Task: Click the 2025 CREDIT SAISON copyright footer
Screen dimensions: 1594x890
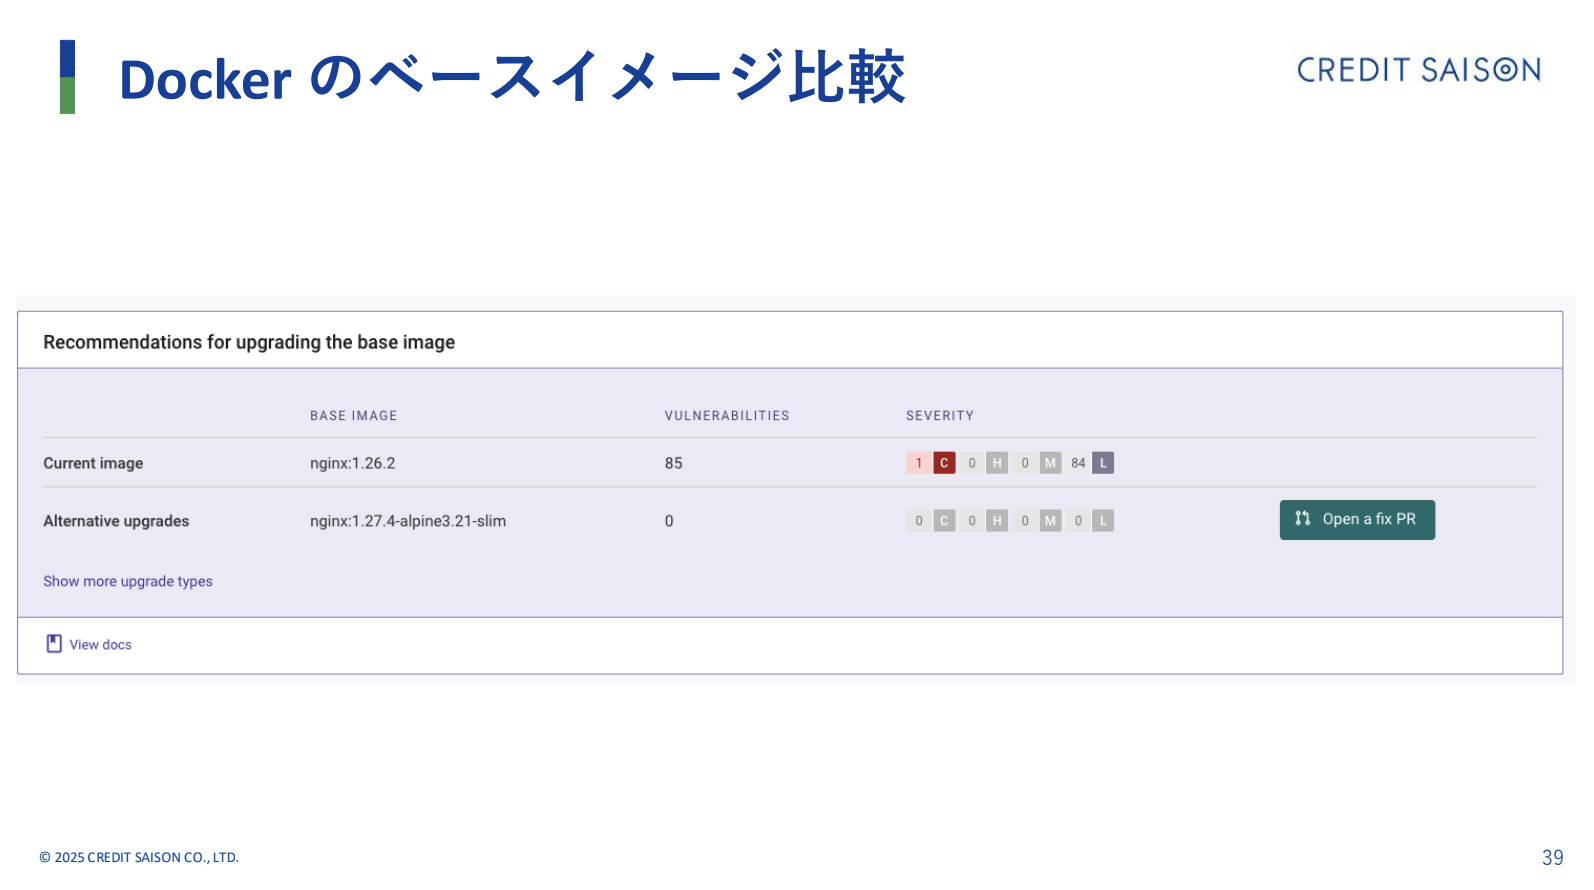Action: 139,857
